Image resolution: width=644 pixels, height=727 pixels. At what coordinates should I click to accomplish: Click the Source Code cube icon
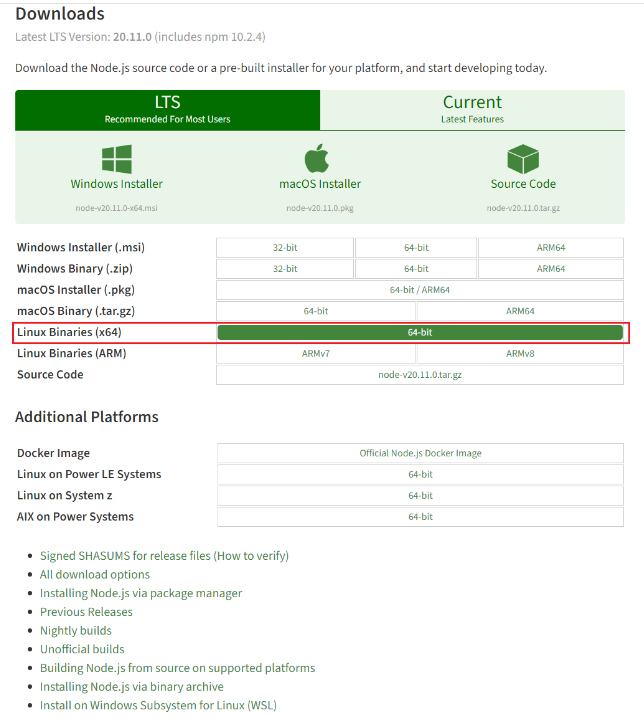point(523,159)
